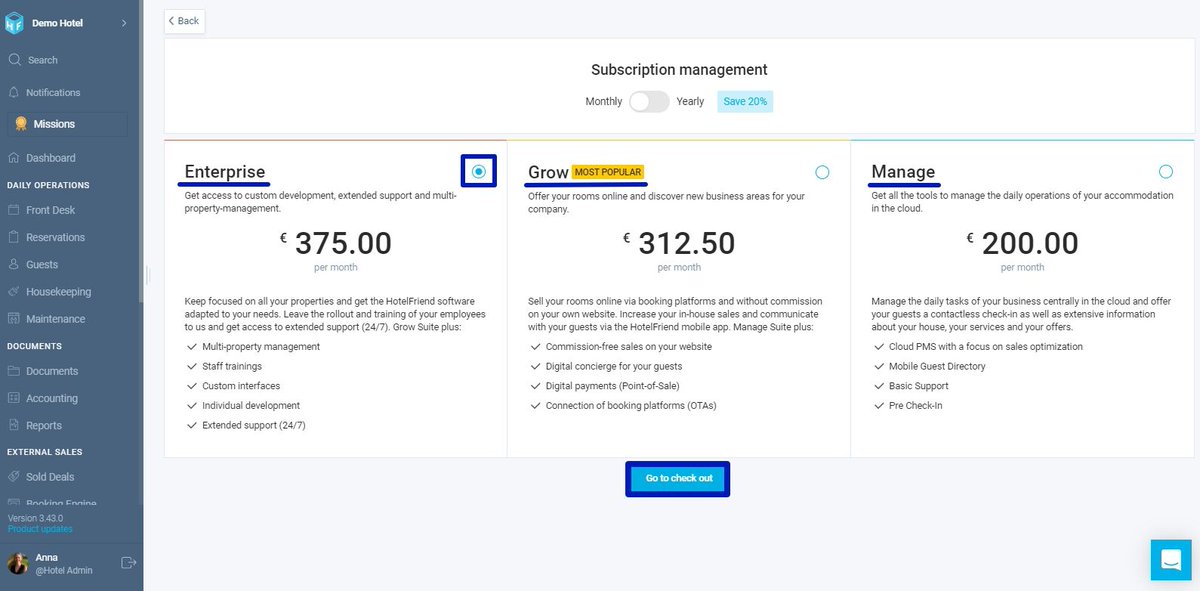Click Connection of booking platforms (OTAs)
This screenshot has width=1200, height=591.
click(x=631, y=405)
